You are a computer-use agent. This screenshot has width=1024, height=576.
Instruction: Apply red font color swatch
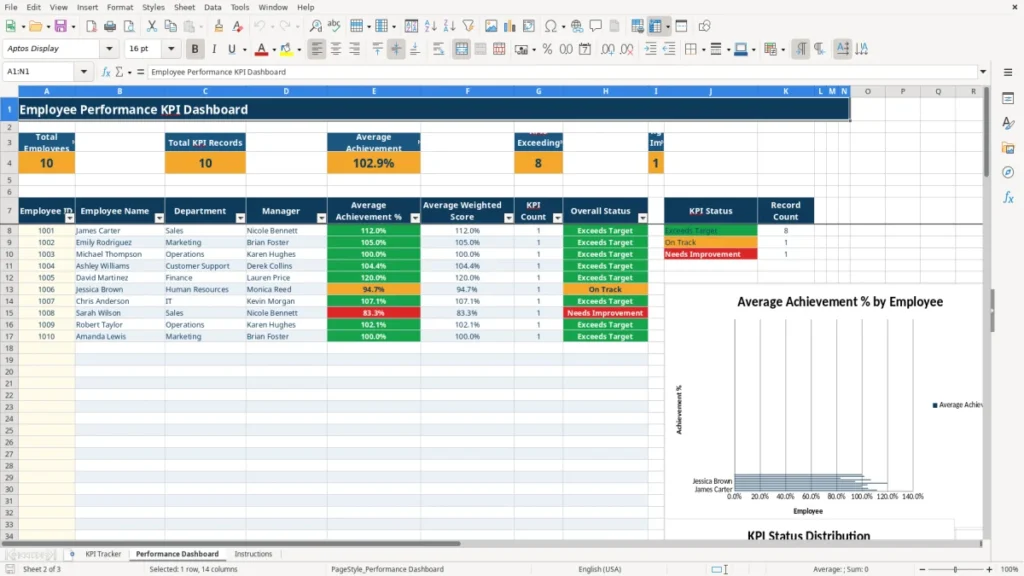[261, 49]
